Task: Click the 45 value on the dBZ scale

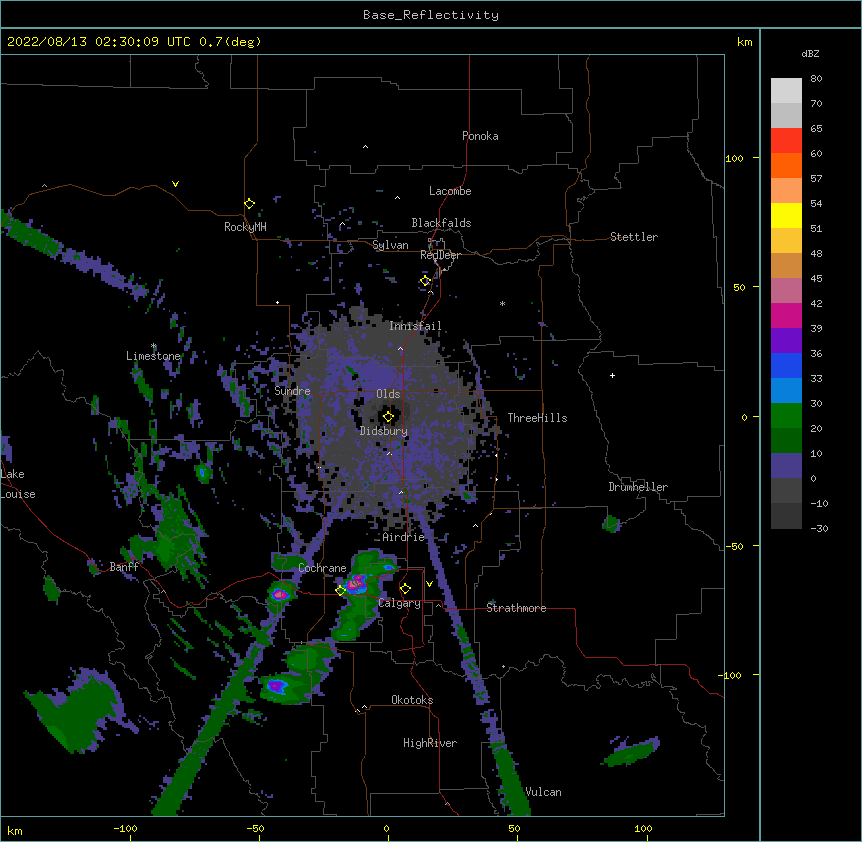Action: point(816,279)
